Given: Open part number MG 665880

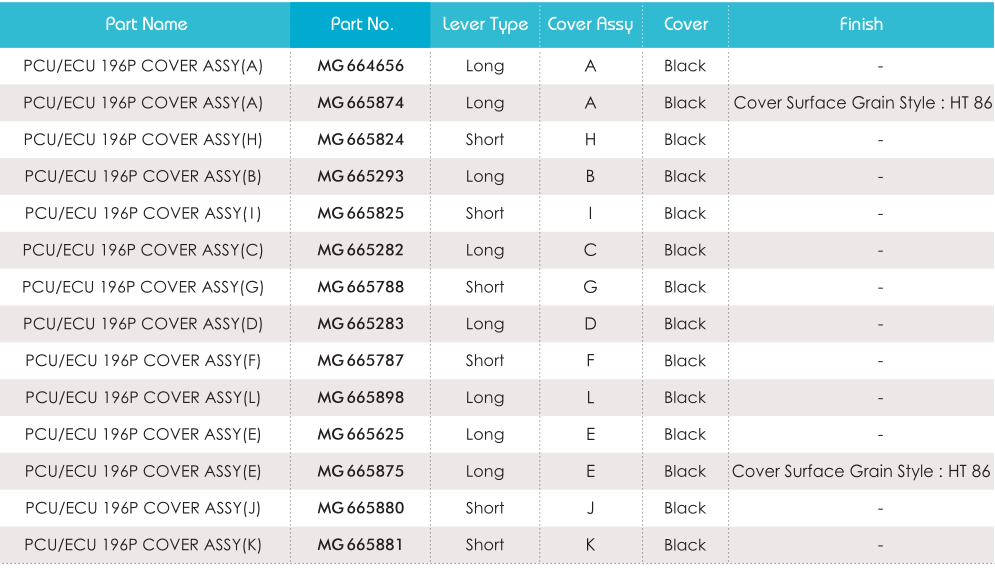Looking at the screenshot, I should (360, 508).
